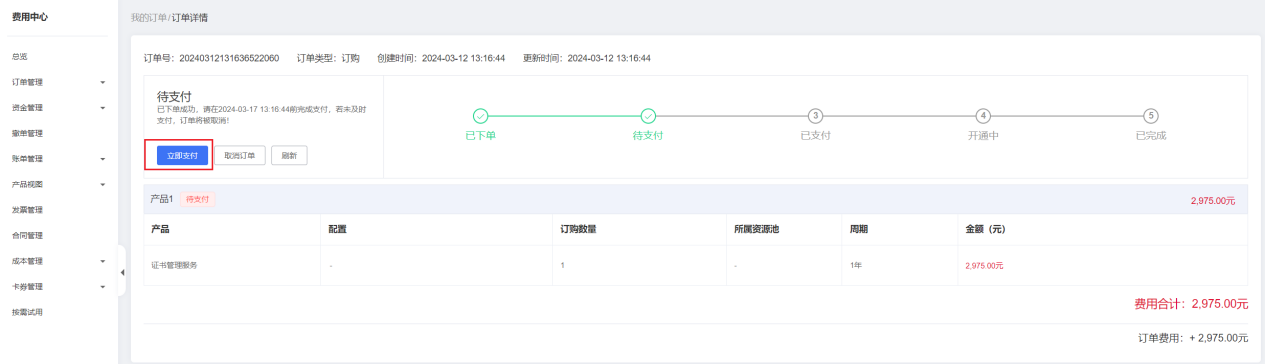The image size is (1265, 364).
Task: Click the 待支付 status heading
Action: (174, 96)
